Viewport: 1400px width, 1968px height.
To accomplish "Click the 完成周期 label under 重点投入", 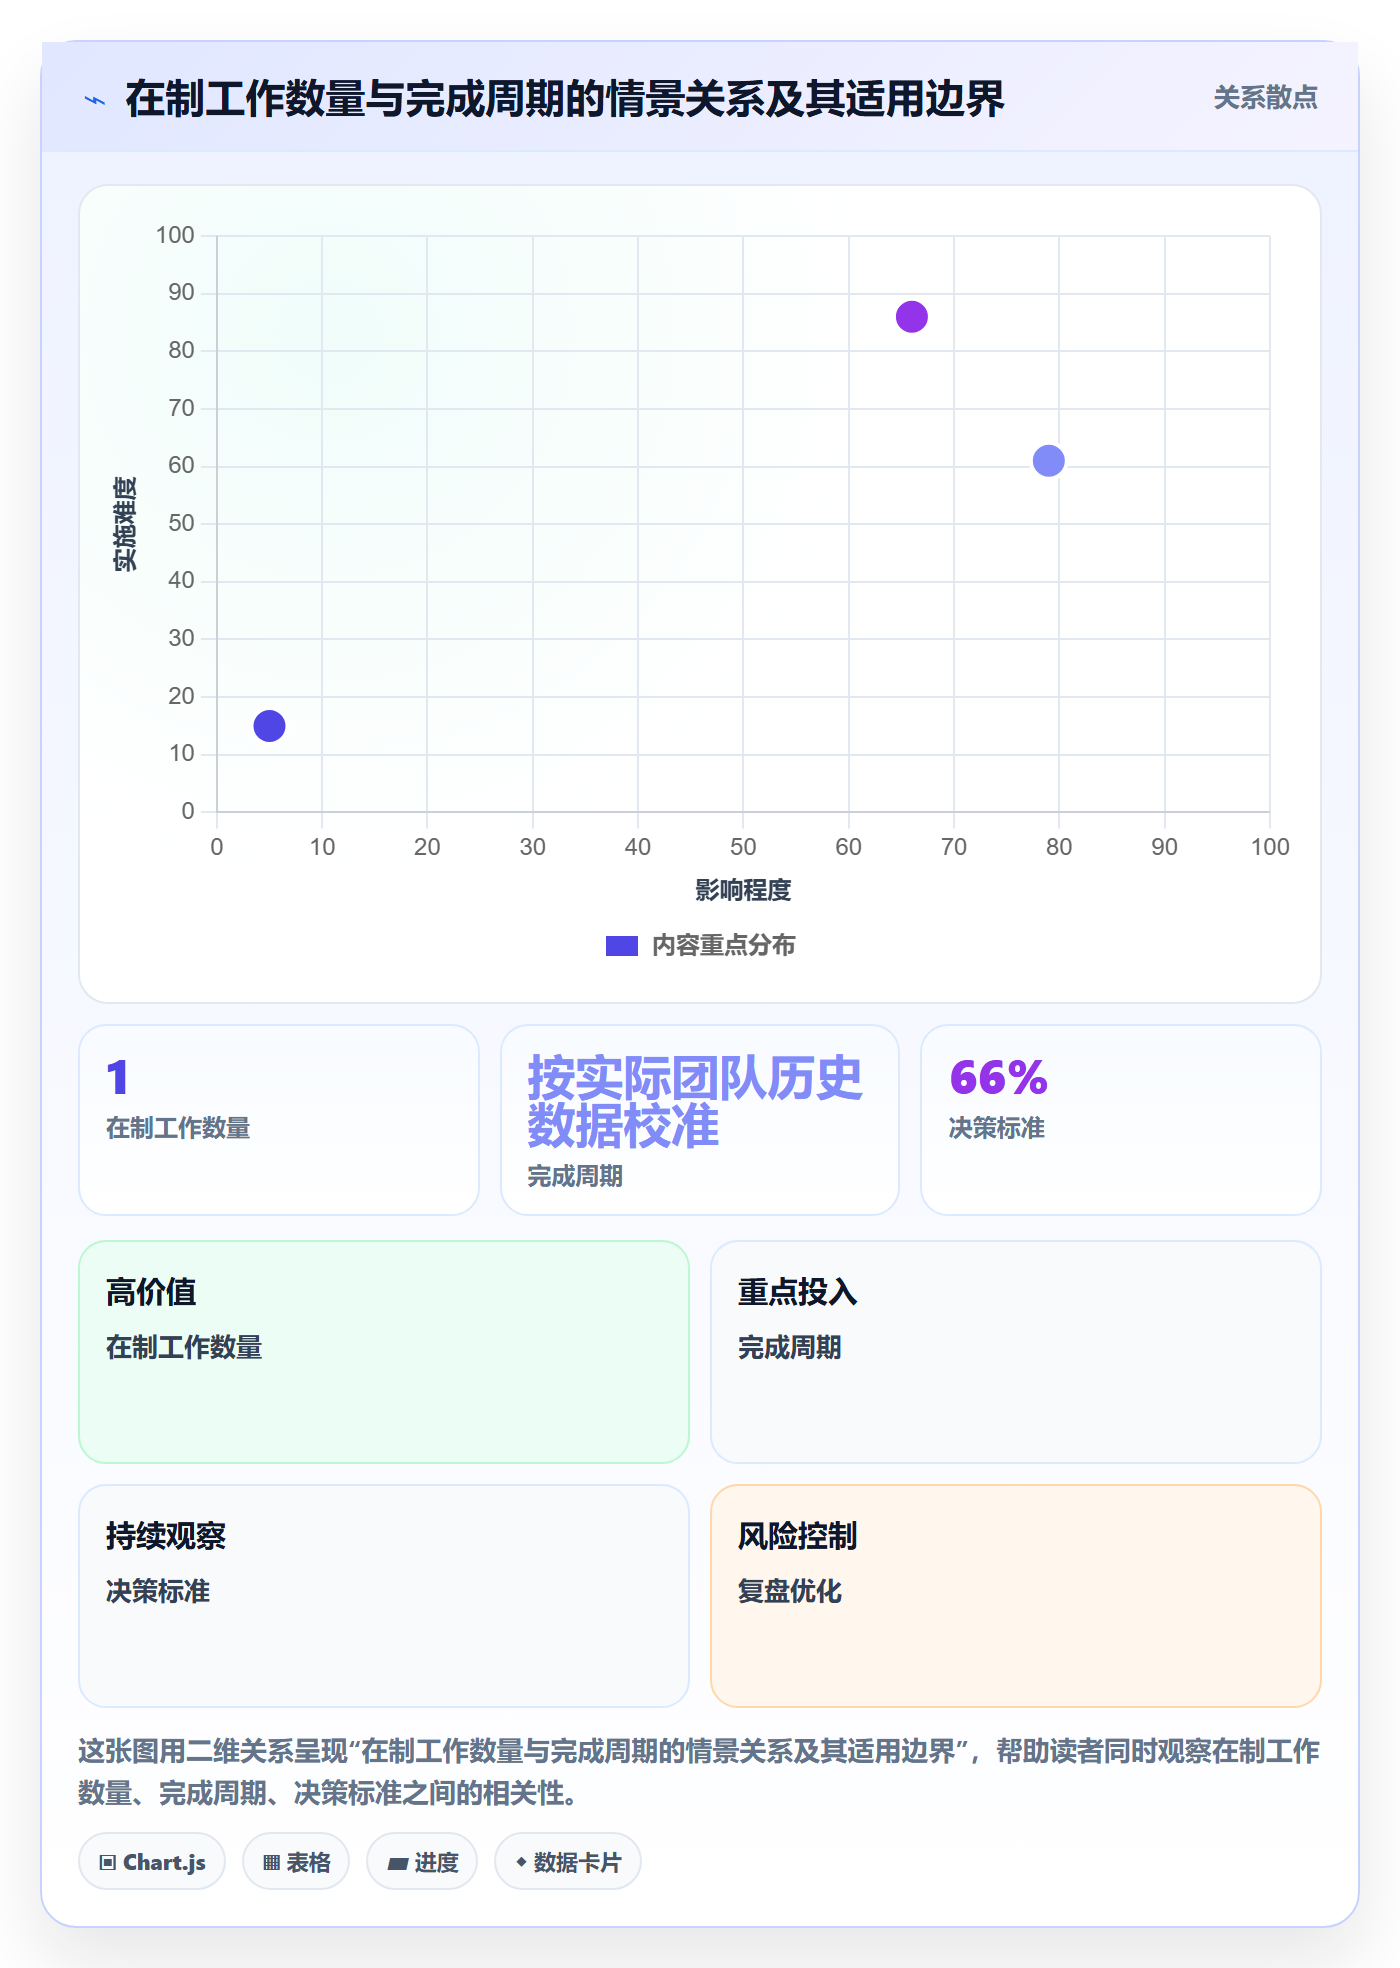I will click(790, 1347).
